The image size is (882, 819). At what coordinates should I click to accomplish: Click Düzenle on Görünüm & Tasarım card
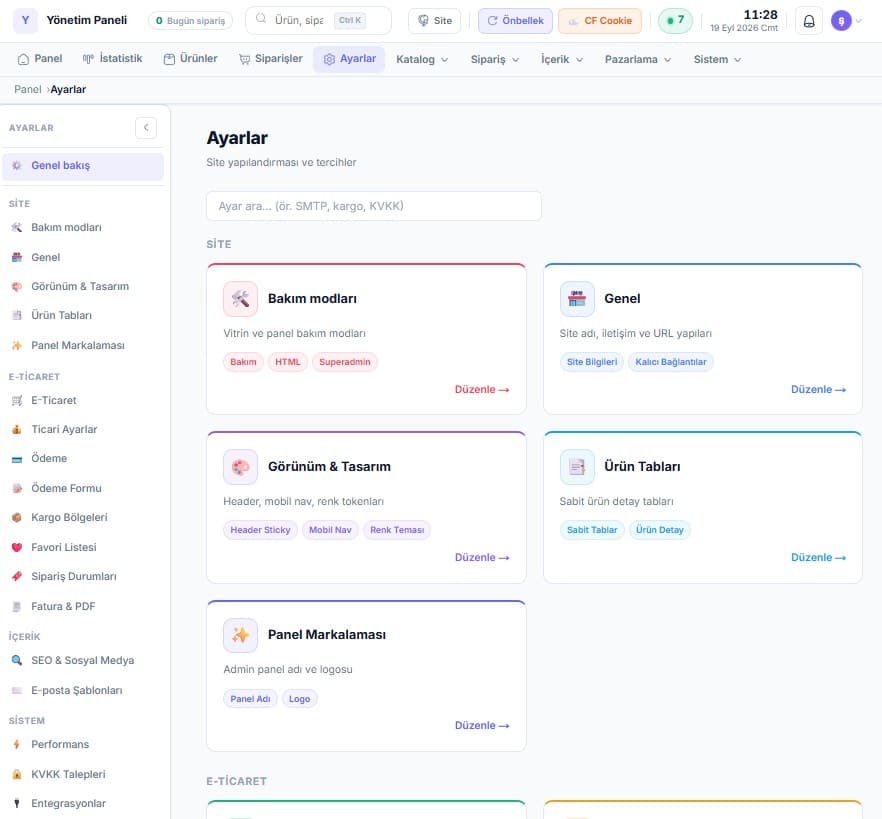(x=482, y=557)
